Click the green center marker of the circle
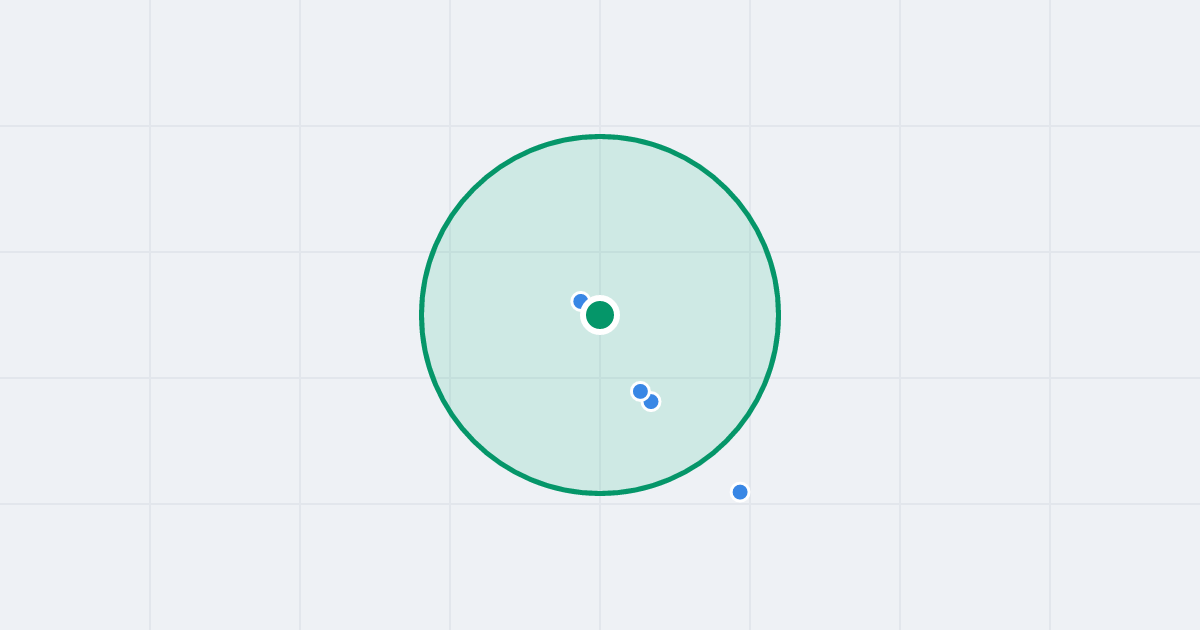This screenshot has height=630, width=1200. pyautogui.click(x=600, y=315)
